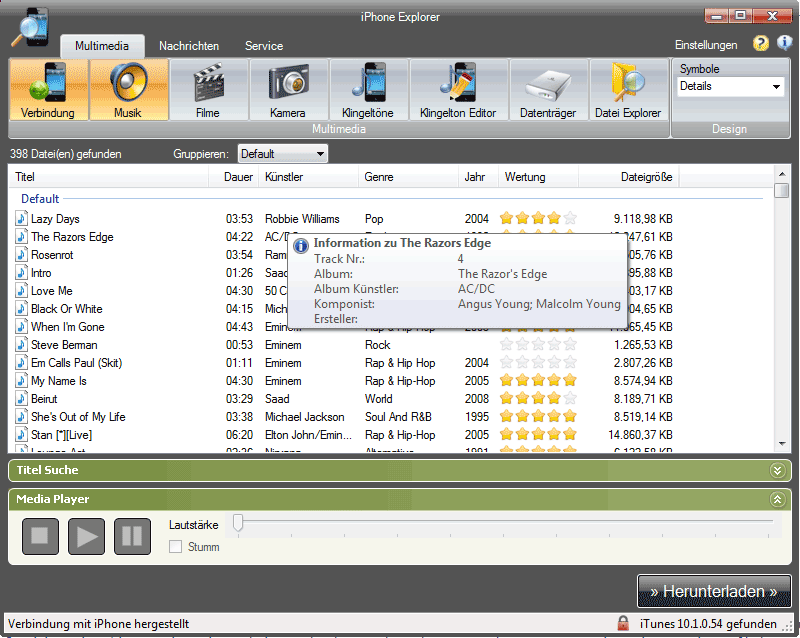Screen dimensions: 800x638
Task: Select the song Intro
Action: pos(41,273)
